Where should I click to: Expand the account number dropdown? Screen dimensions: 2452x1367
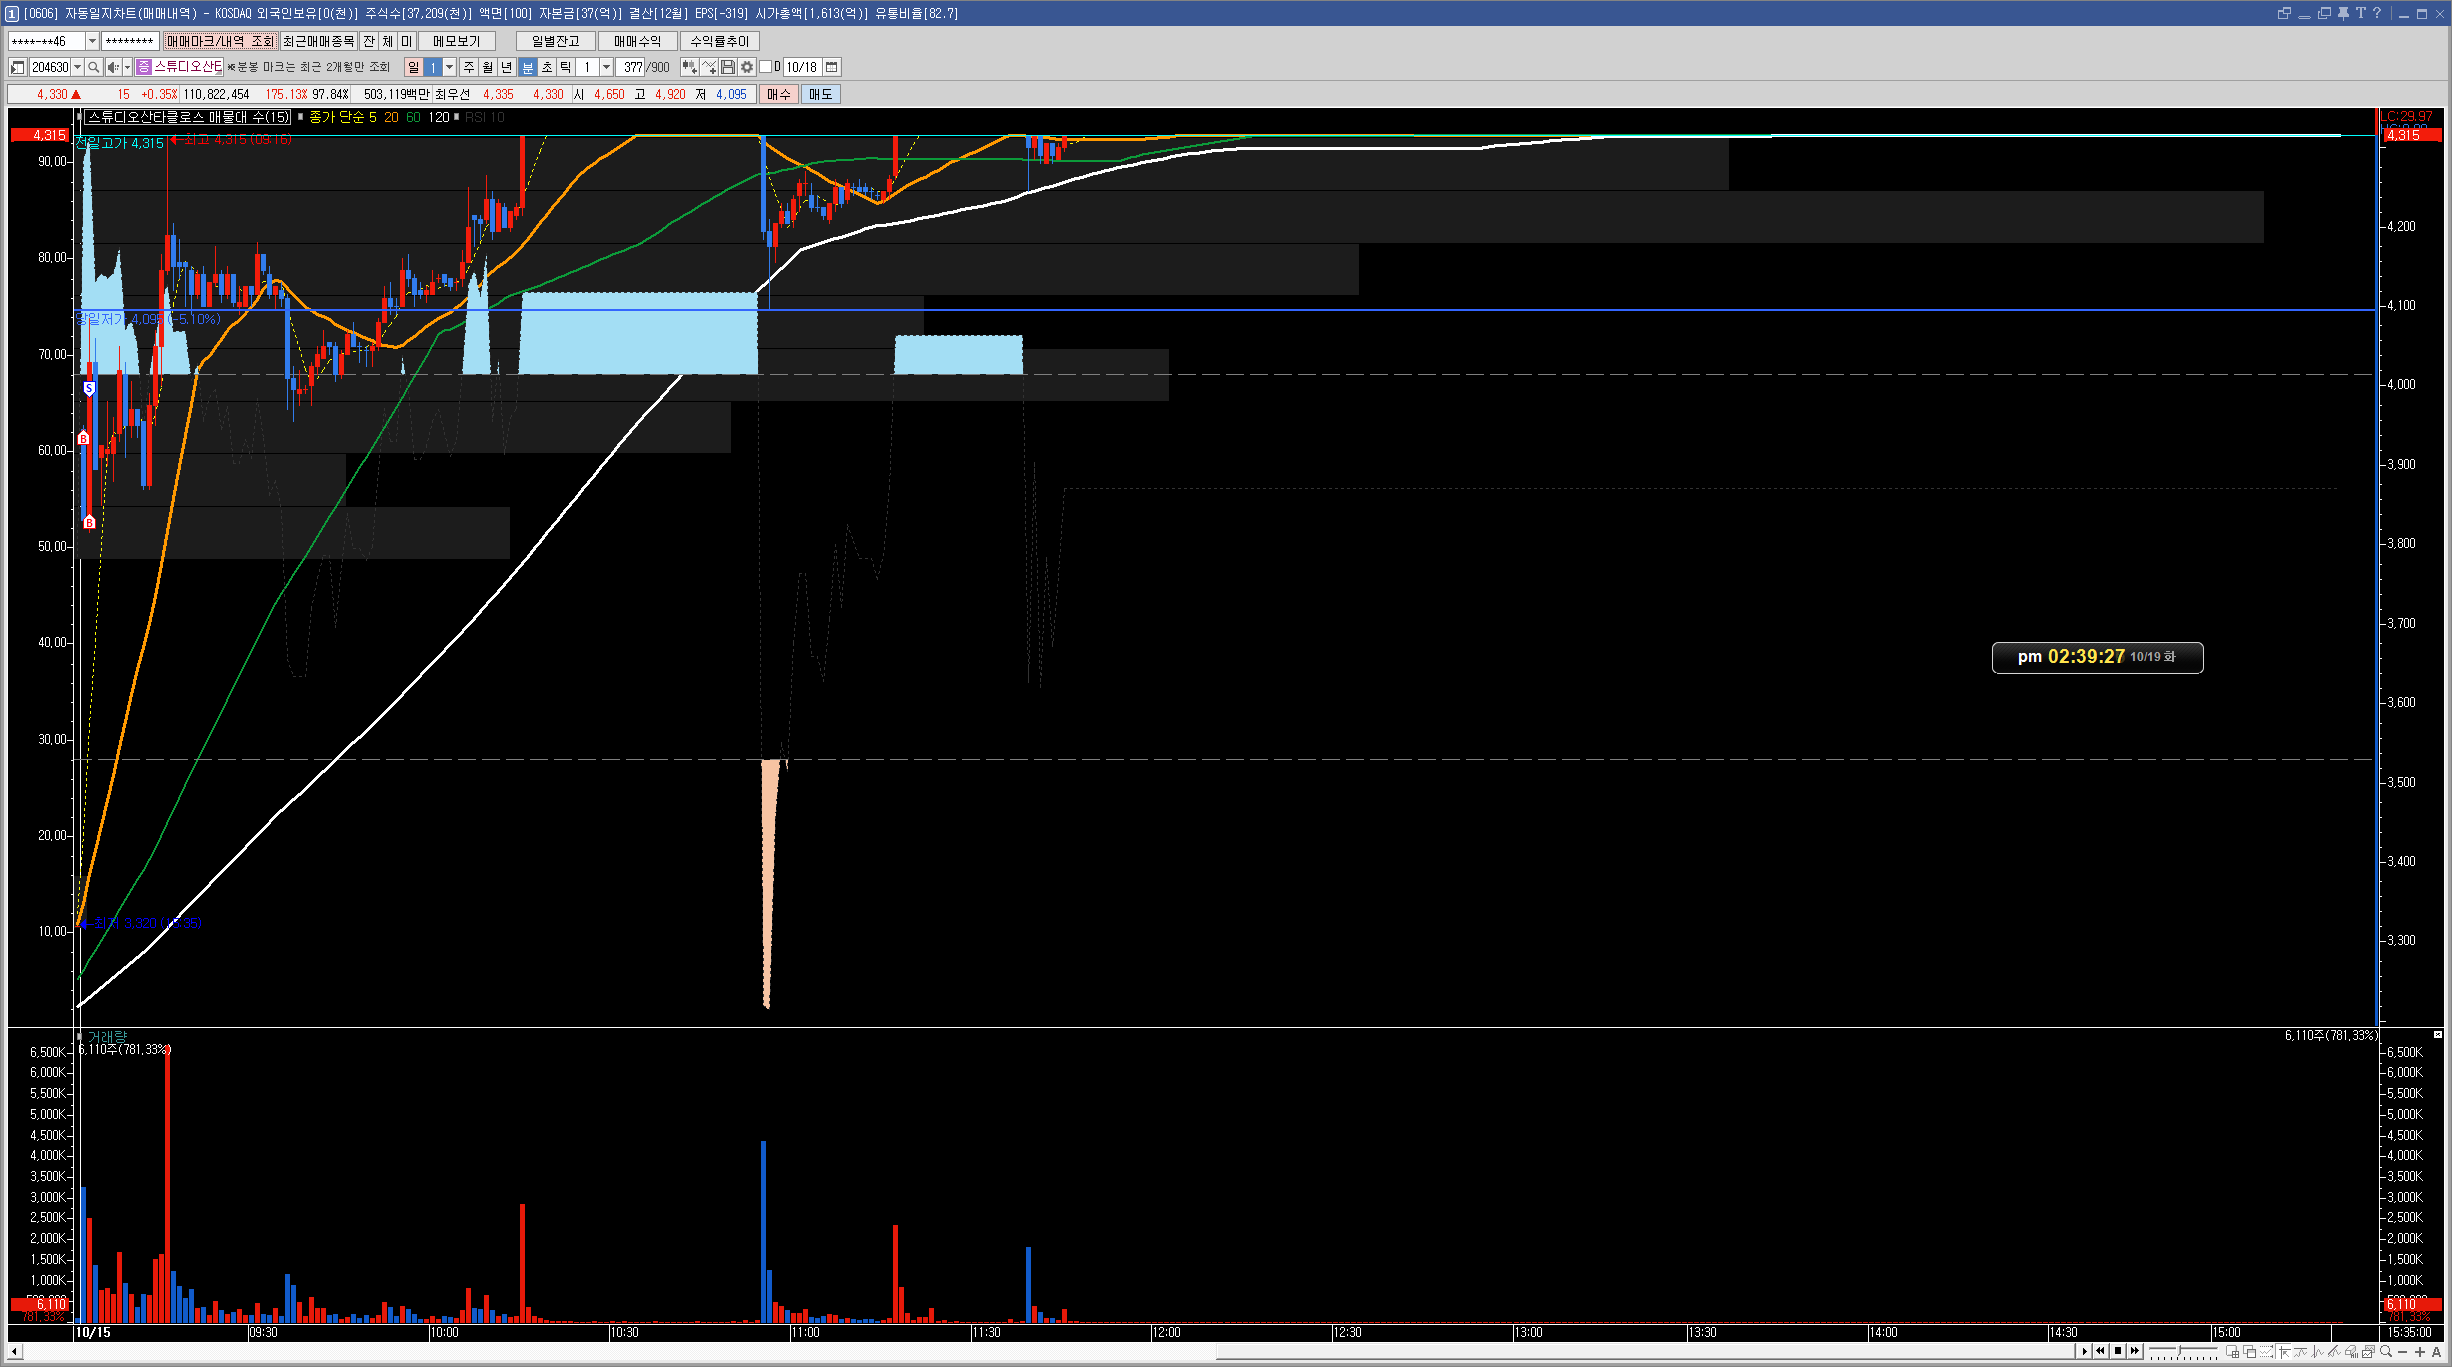pos(92,41)
